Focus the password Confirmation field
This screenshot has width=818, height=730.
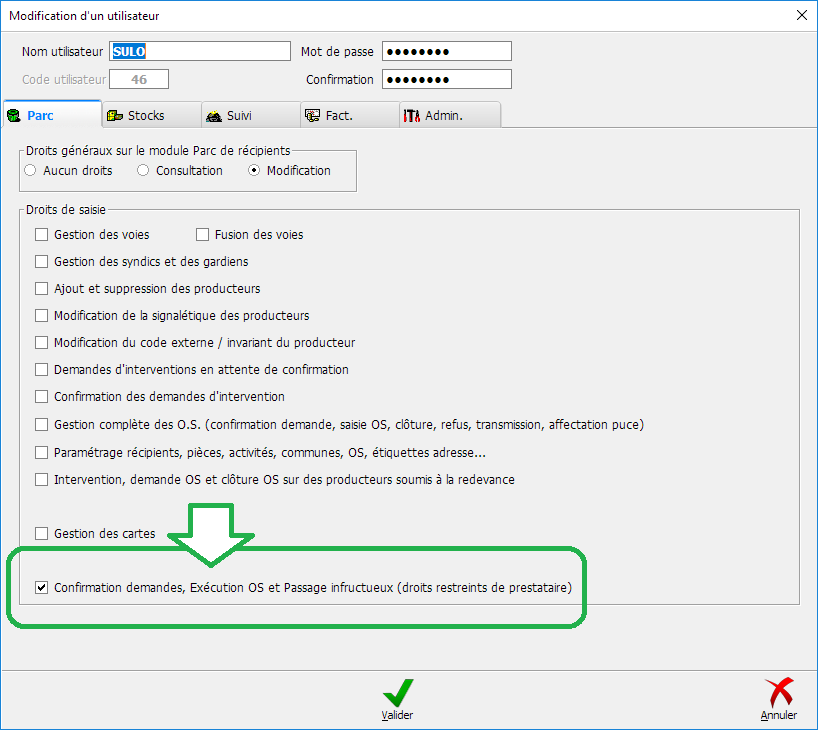pos(446,79)
